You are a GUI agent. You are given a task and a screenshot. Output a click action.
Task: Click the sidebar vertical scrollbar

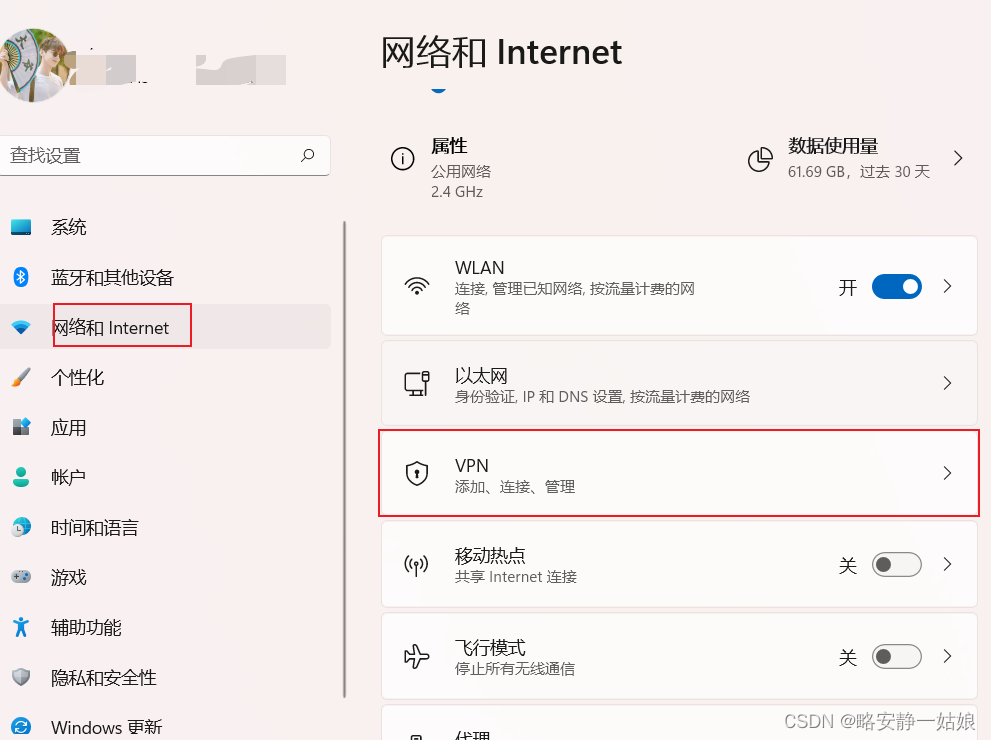pyautogui.click(x=344, y=459)
